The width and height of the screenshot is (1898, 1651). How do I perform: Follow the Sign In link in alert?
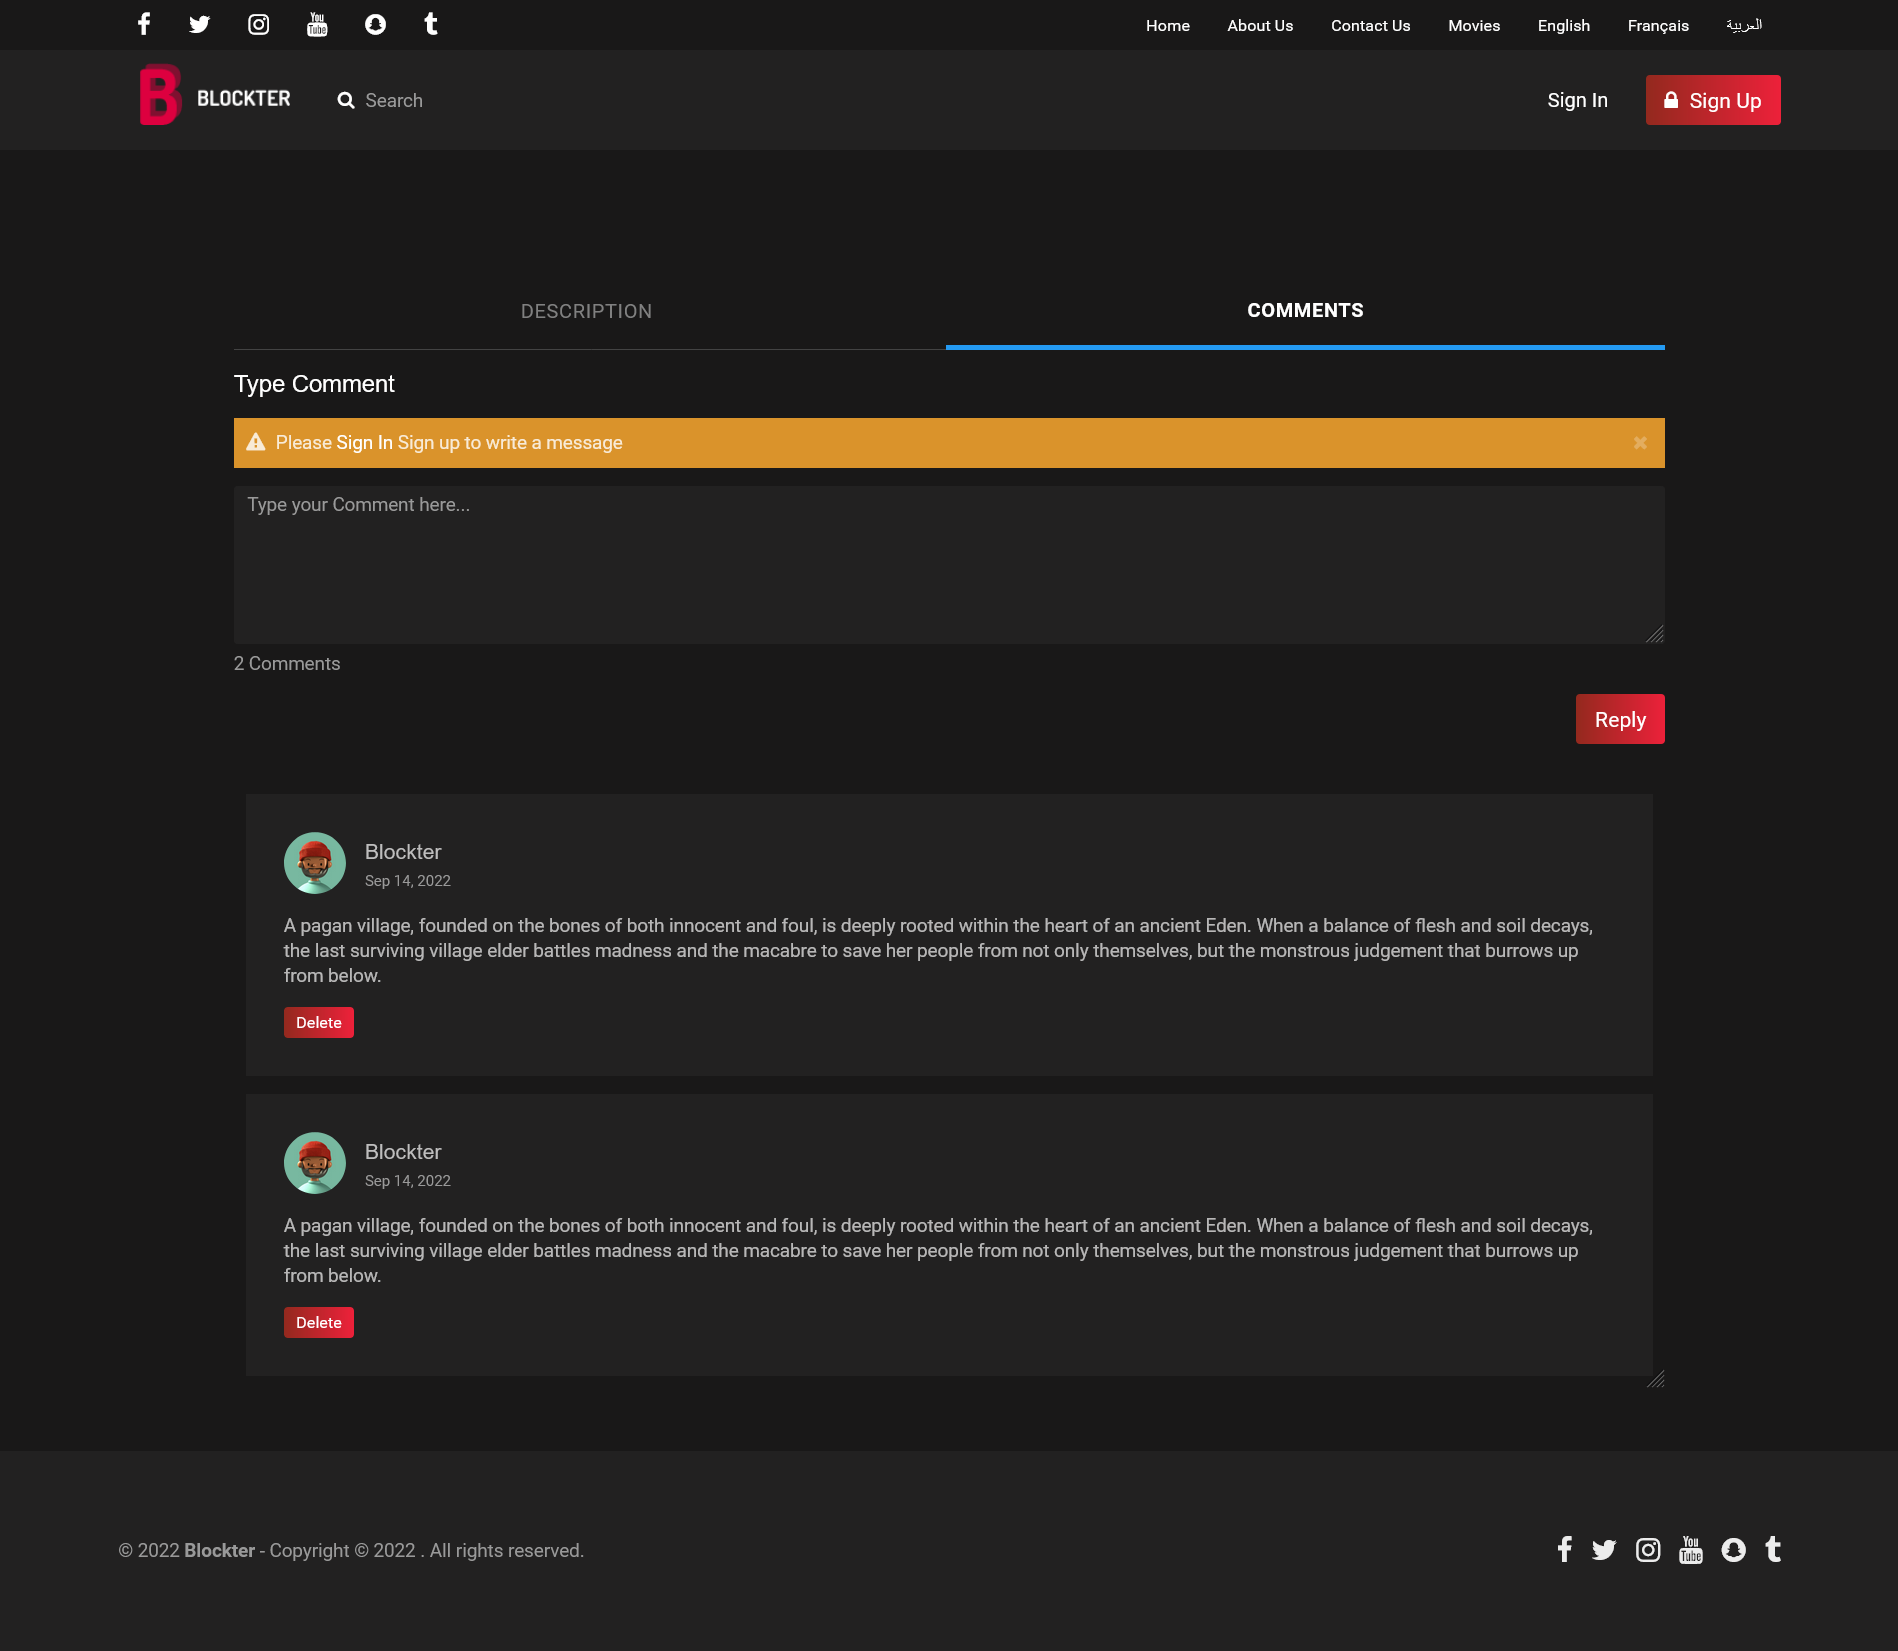pyautogui.click(x=364, y=442)
